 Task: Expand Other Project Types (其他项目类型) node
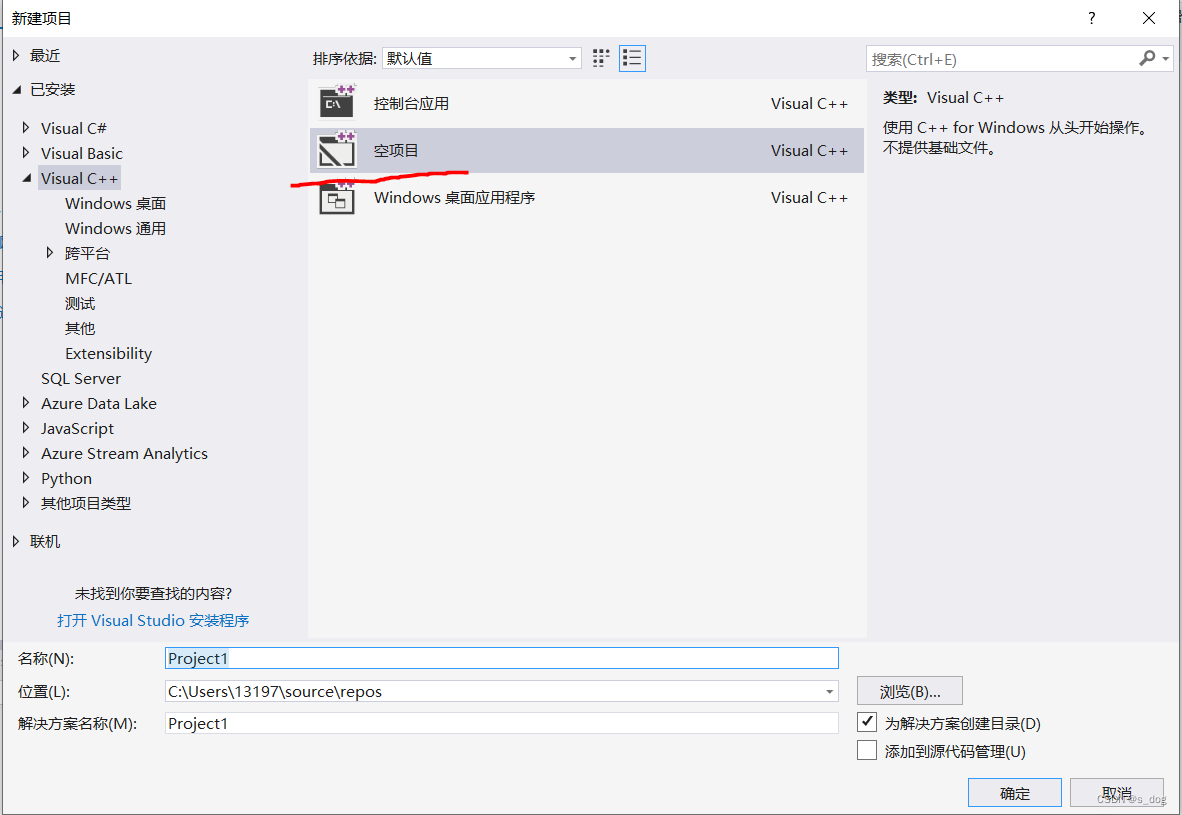pos(26,502)
